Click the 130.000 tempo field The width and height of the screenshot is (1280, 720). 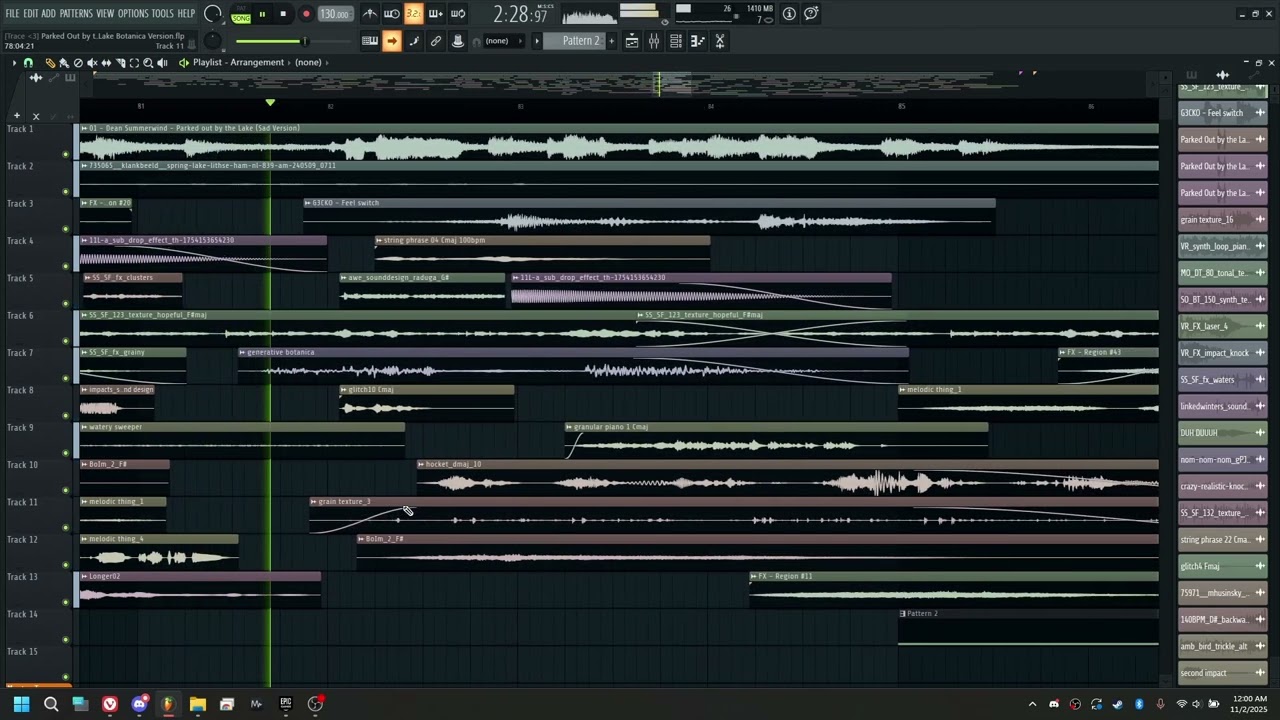coord(335,14)
